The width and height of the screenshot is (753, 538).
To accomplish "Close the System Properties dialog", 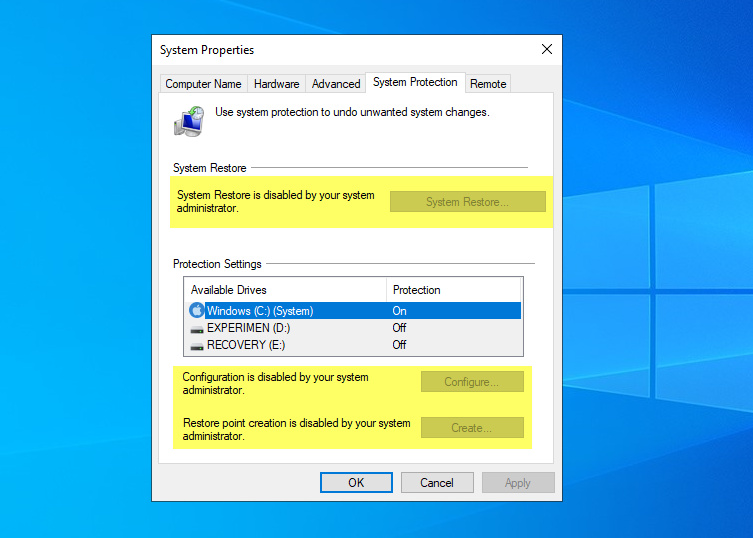I will coord(547,49).
